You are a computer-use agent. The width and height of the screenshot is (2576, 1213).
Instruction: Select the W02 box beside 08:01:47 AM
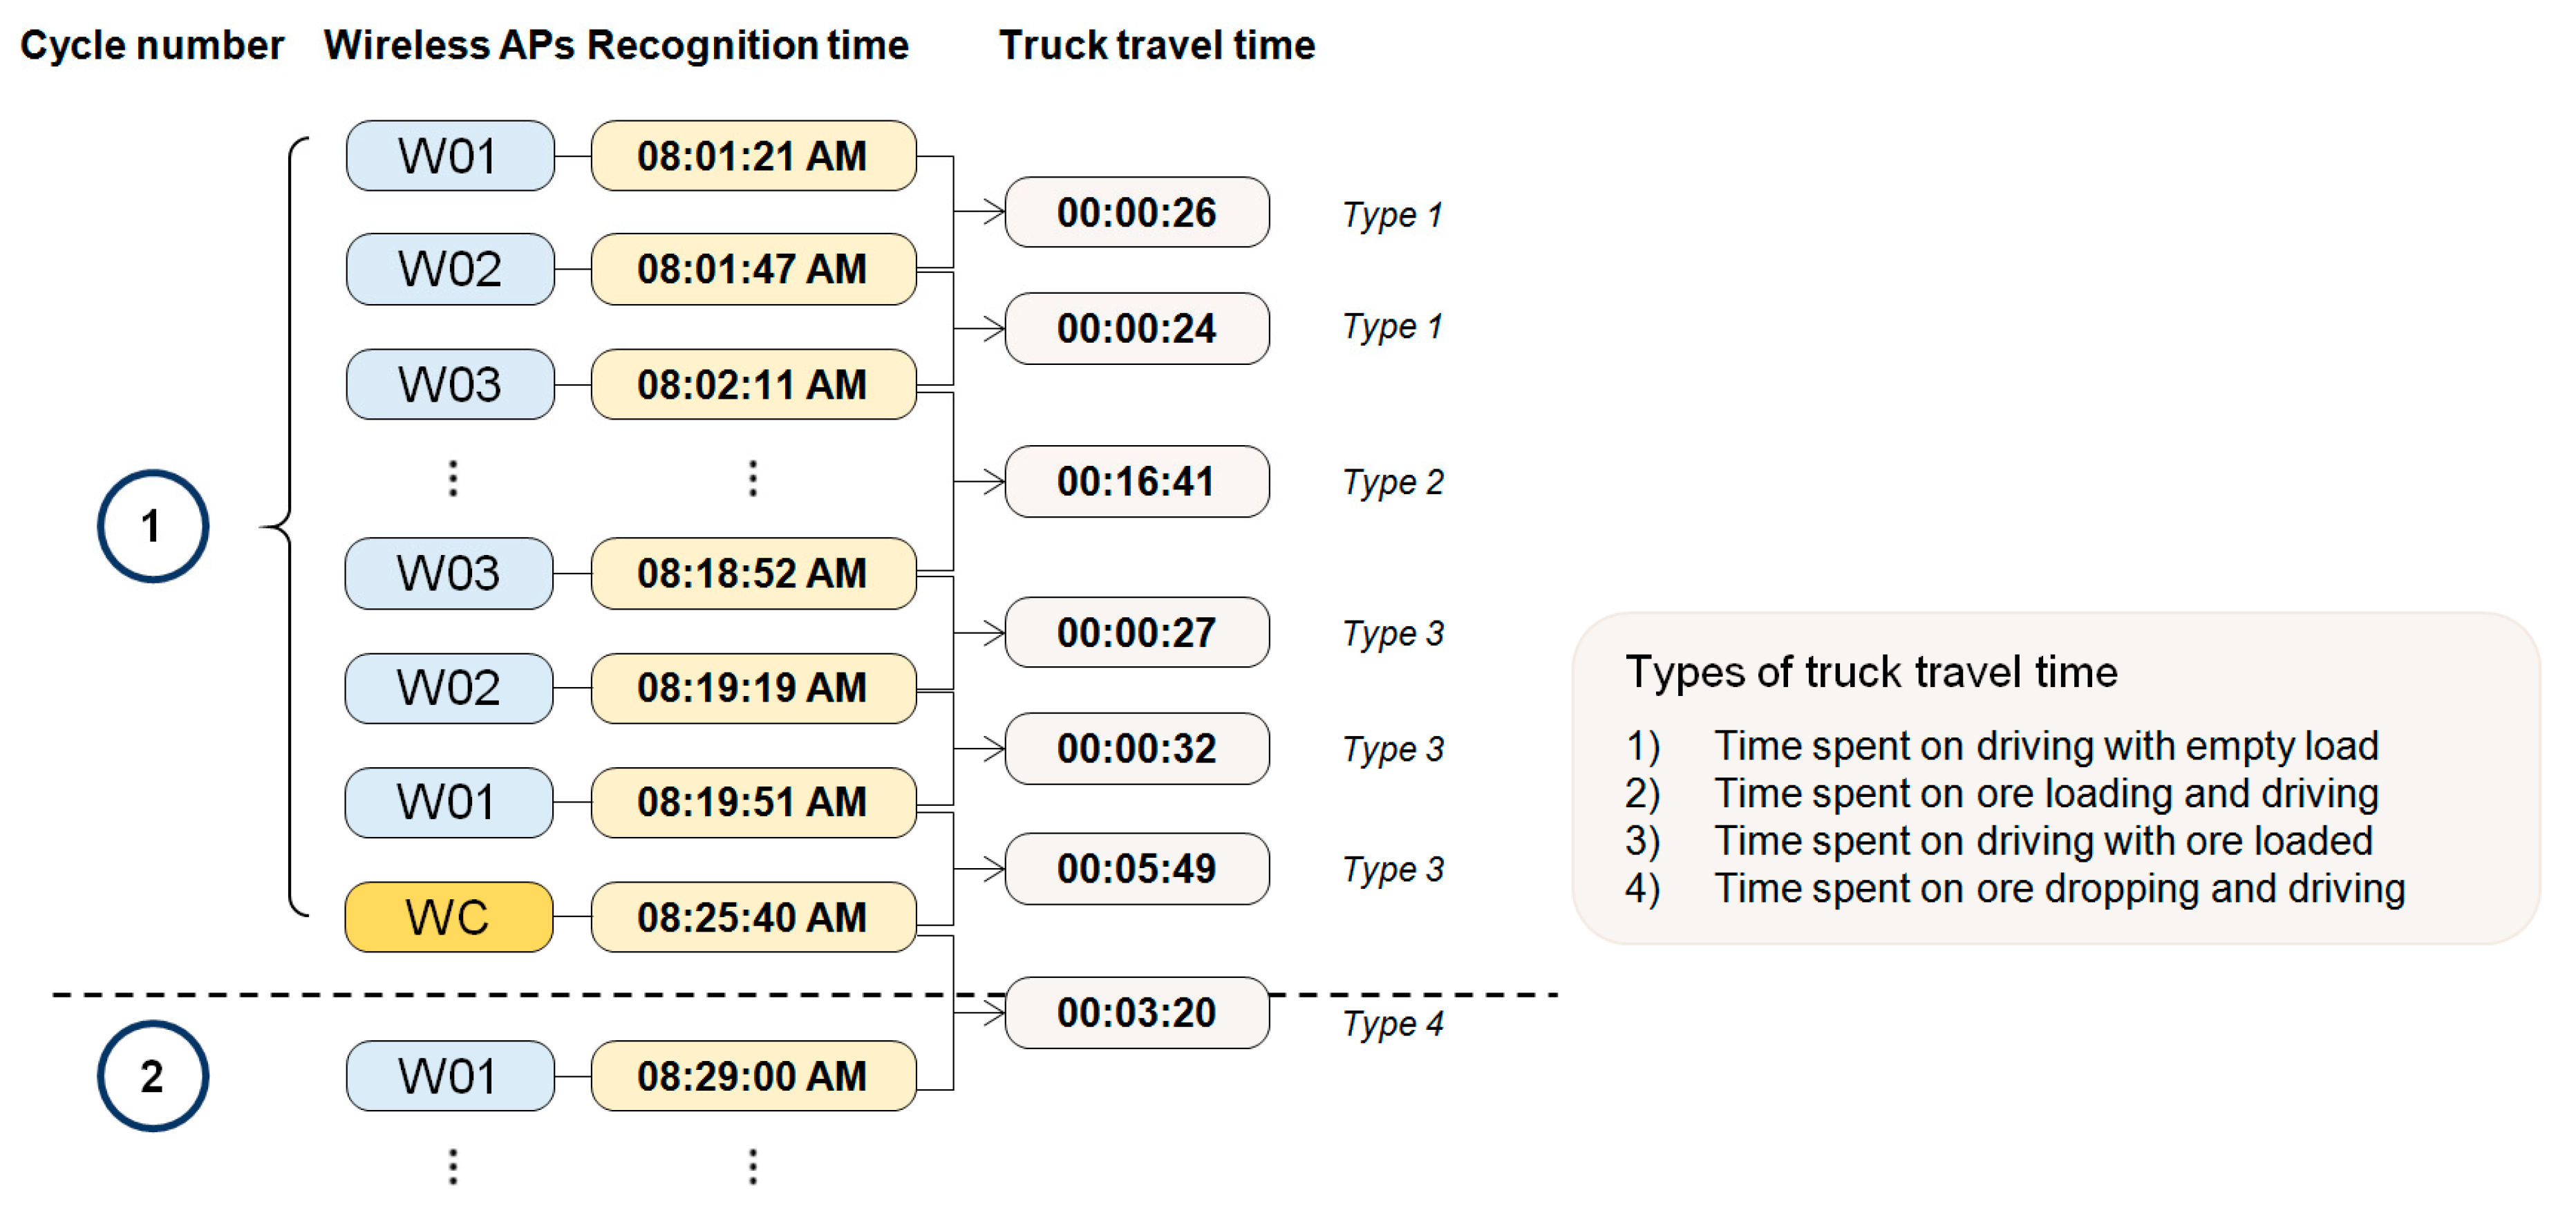450,269
